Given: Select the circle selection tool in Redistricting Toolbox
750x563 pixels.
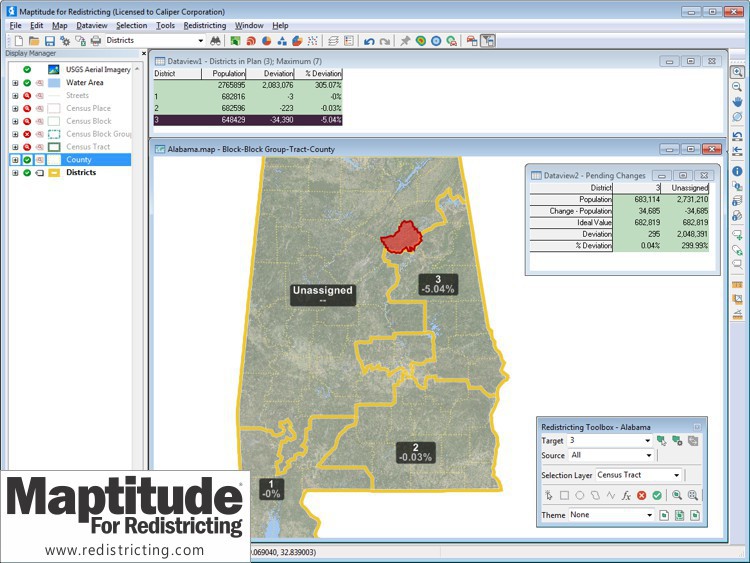Looking at the screenshot, I should [x=580, y=495].
